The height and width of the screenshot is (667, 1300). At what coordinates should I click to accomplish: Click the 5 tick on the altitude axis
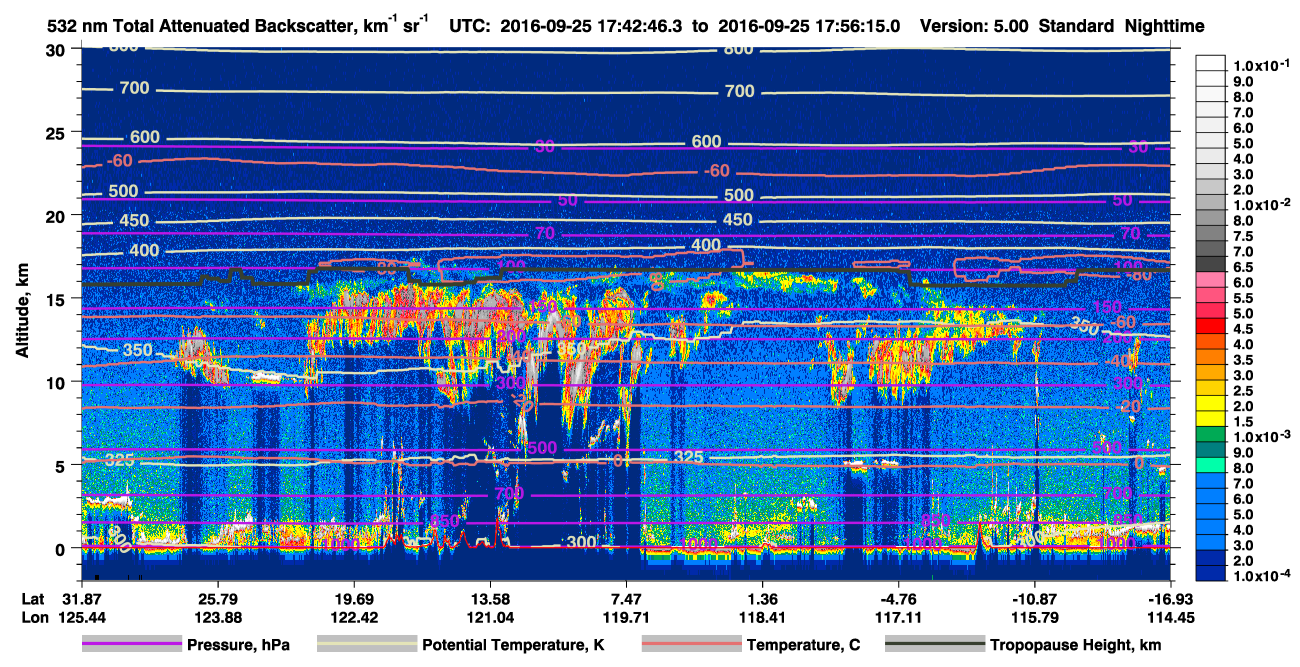pos(61,465)
